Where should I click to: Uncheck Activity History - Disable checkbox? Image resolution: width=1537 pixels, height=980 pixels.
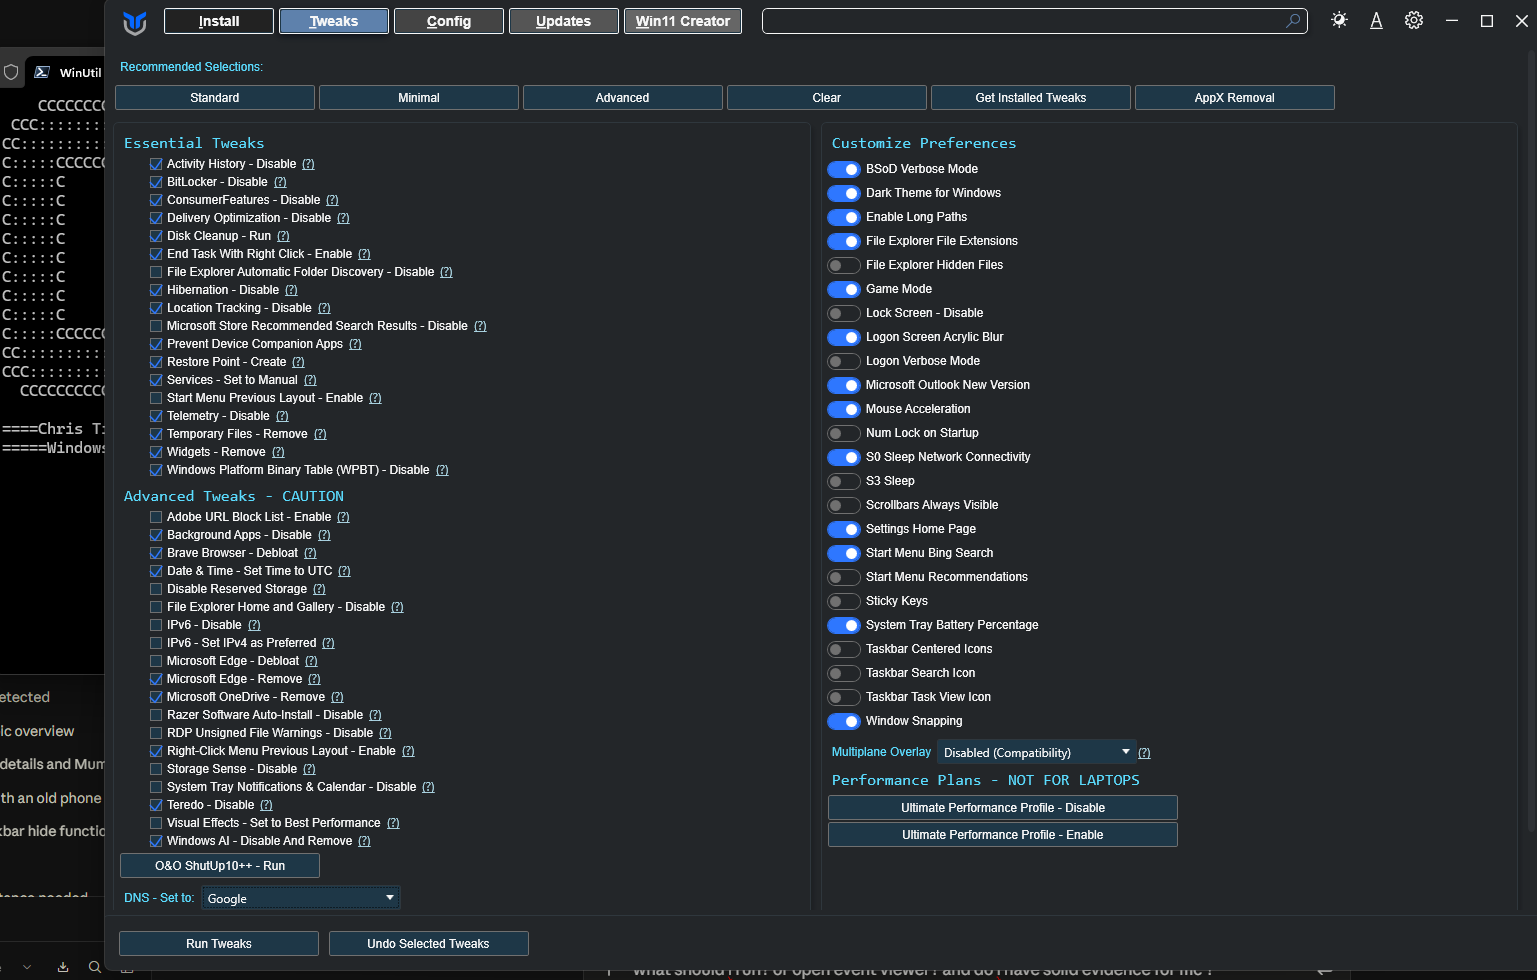coord(156,164)
